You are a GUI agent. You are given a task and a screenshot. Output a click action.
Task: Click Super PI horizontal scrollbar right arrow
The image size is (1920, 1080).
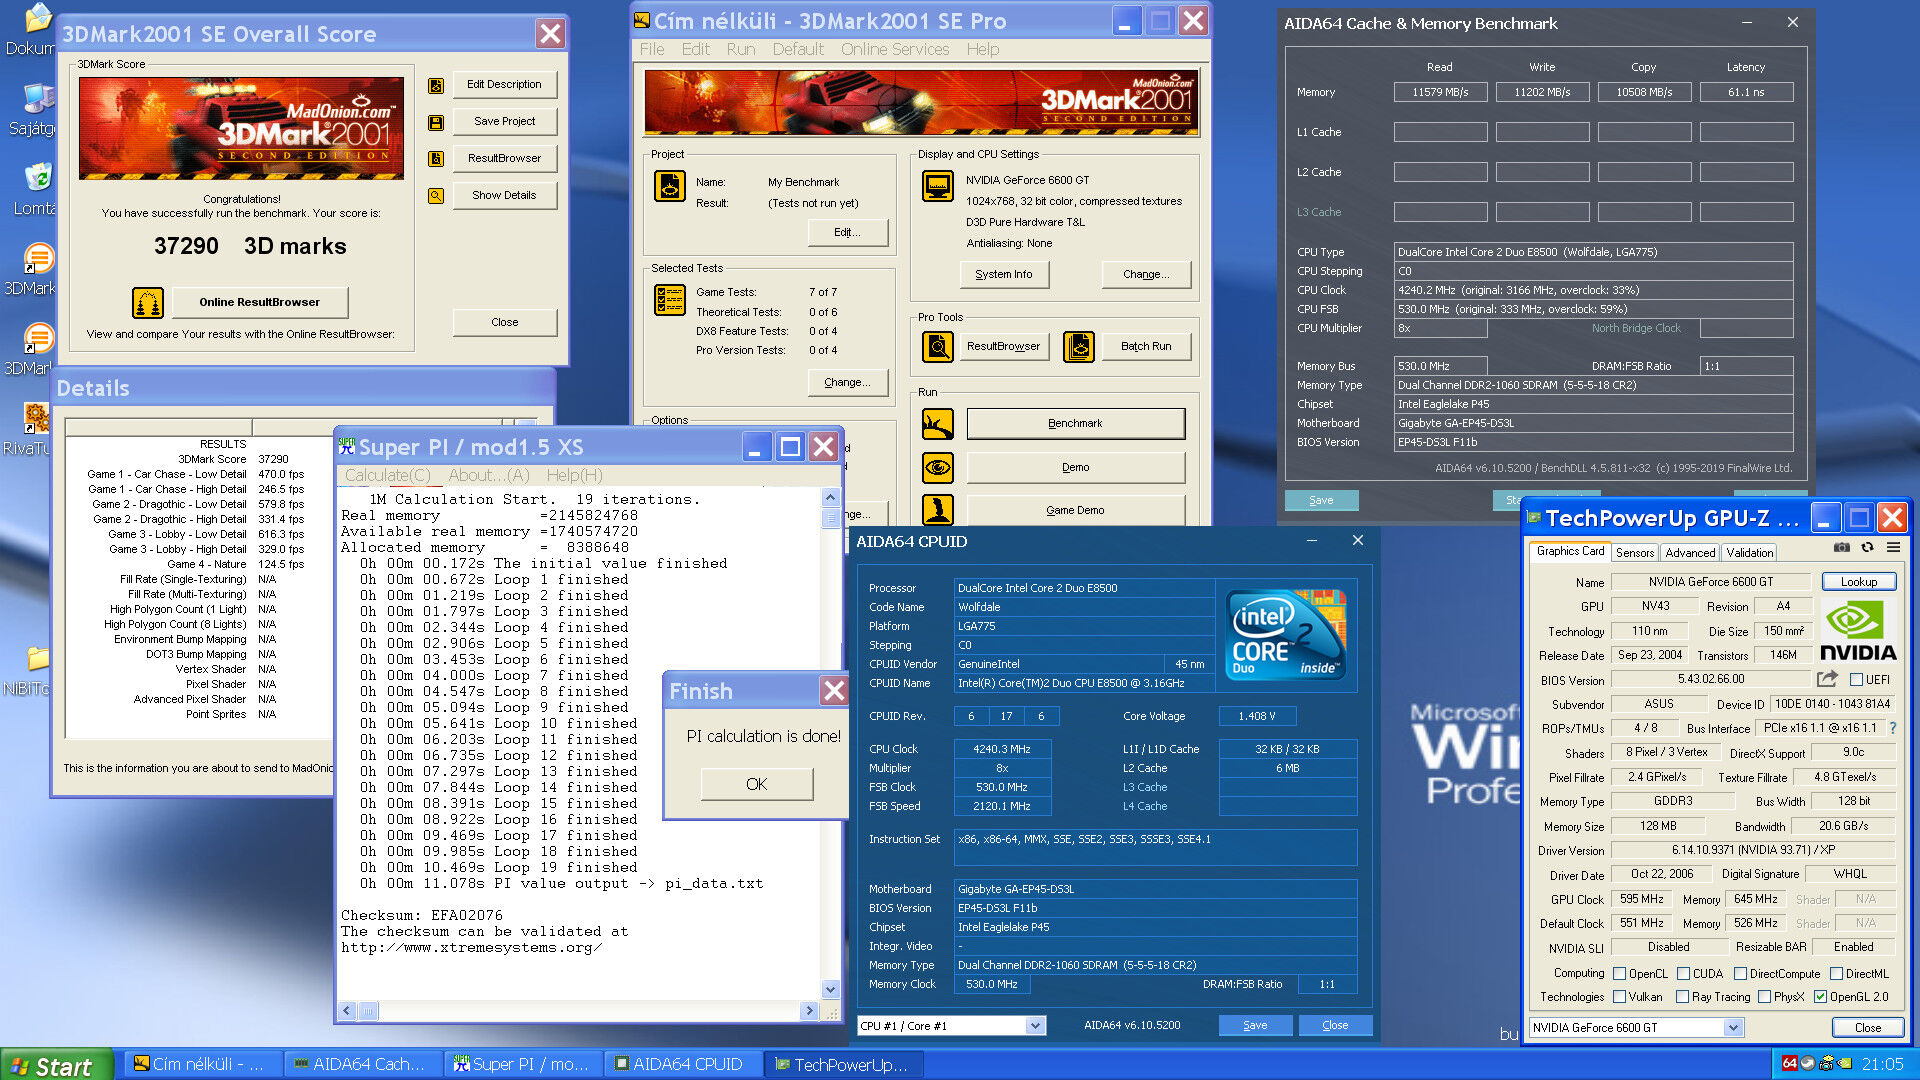coord(810,1011)
